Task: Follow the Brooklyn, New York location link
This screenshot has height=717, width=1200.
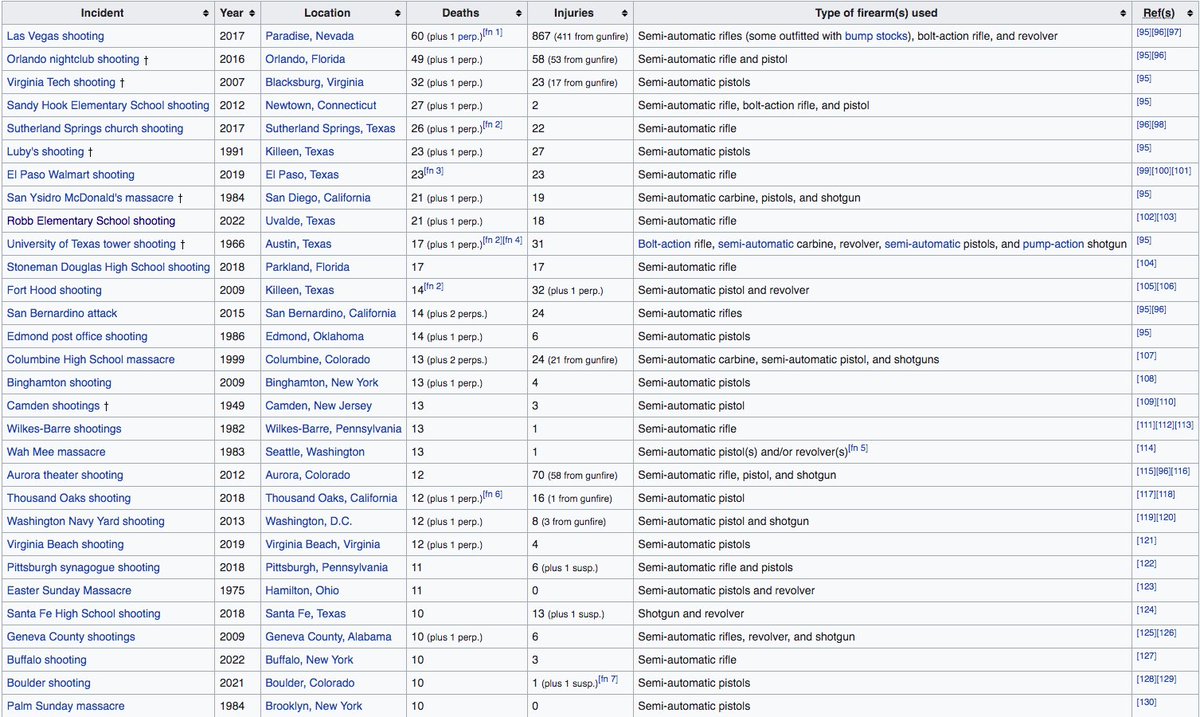Action: point(314,706)
